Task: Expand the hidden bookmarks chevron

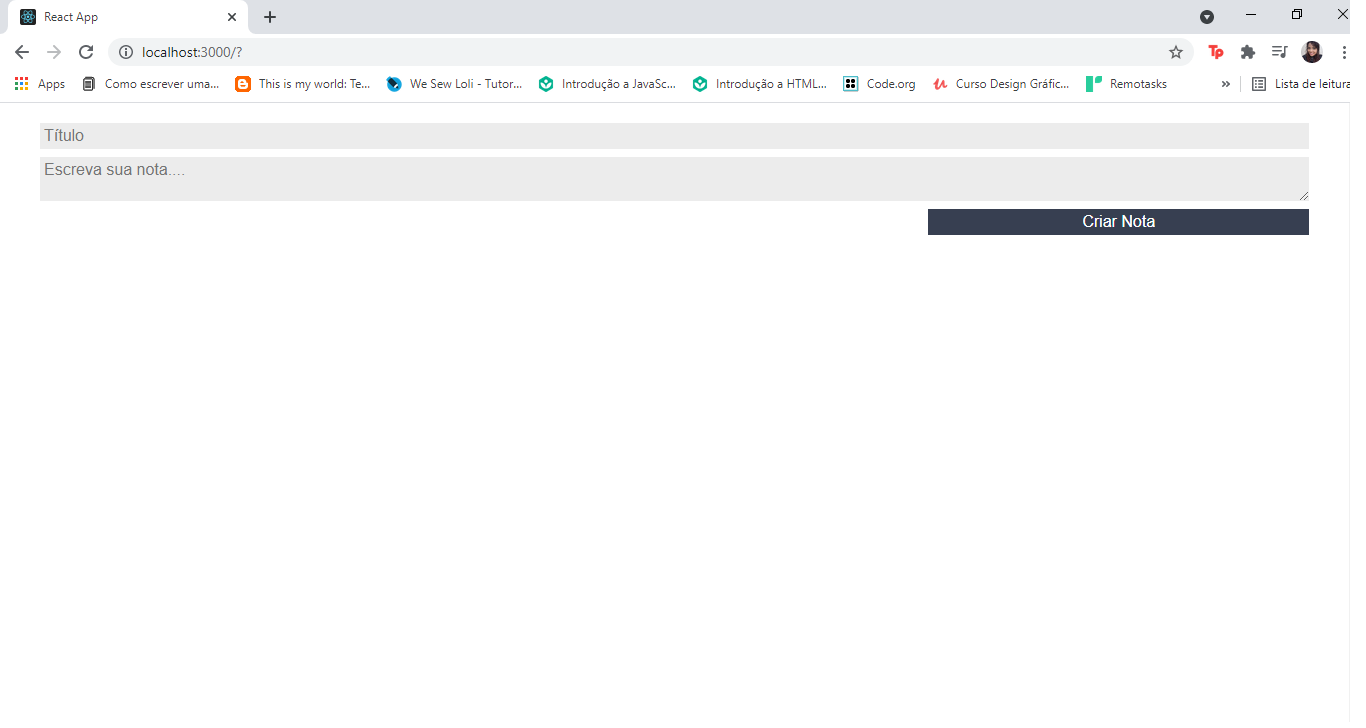Action: pos(1226,84)
